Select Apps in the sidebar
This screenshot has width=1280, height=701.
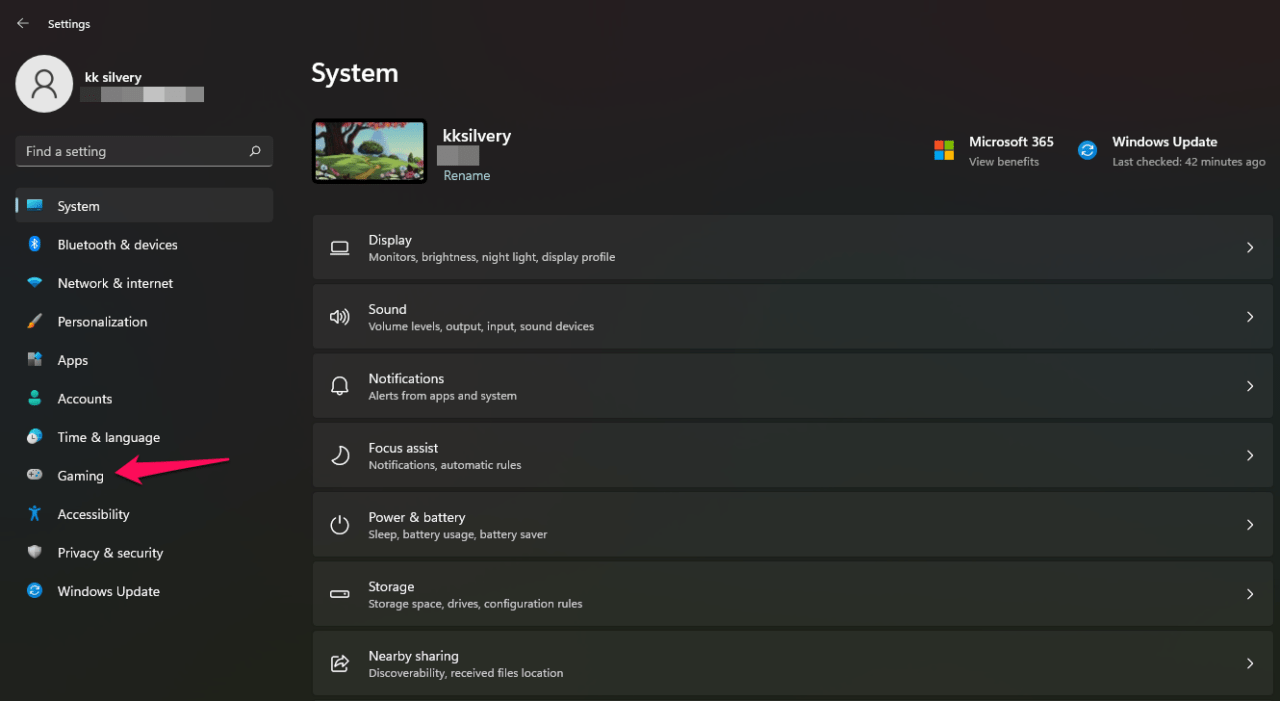[72, 361]
